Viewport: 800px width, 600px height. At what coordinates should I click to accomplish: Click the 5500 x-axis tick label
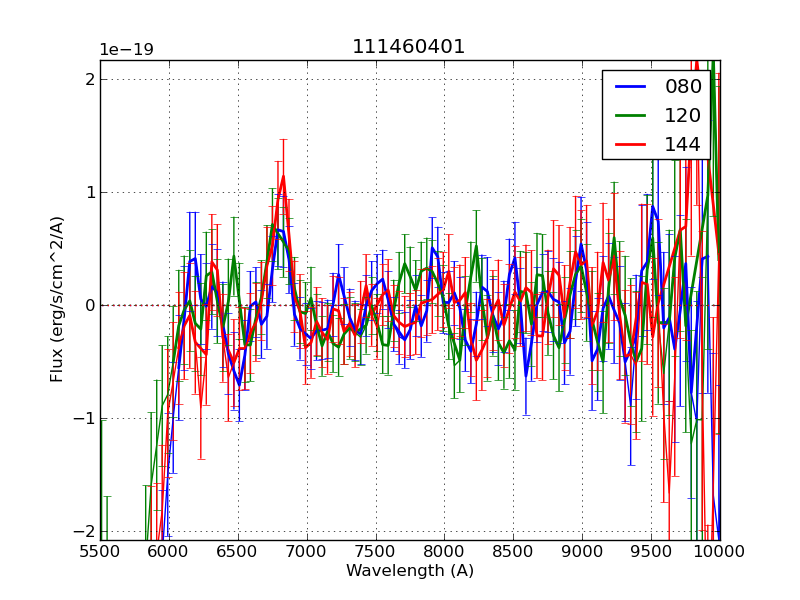[100, 551]
